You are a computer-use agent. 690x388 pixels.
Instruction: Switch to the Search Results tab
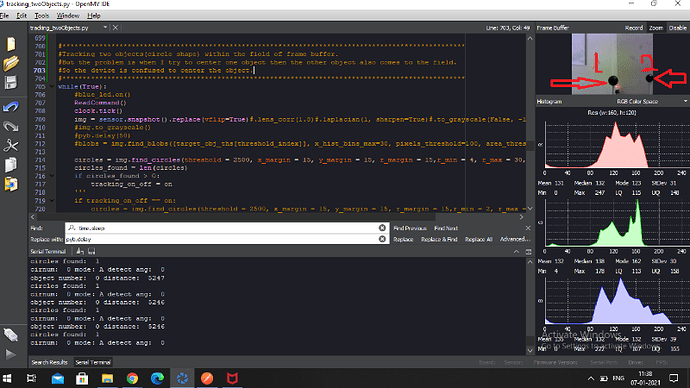[x=49, y=362]
